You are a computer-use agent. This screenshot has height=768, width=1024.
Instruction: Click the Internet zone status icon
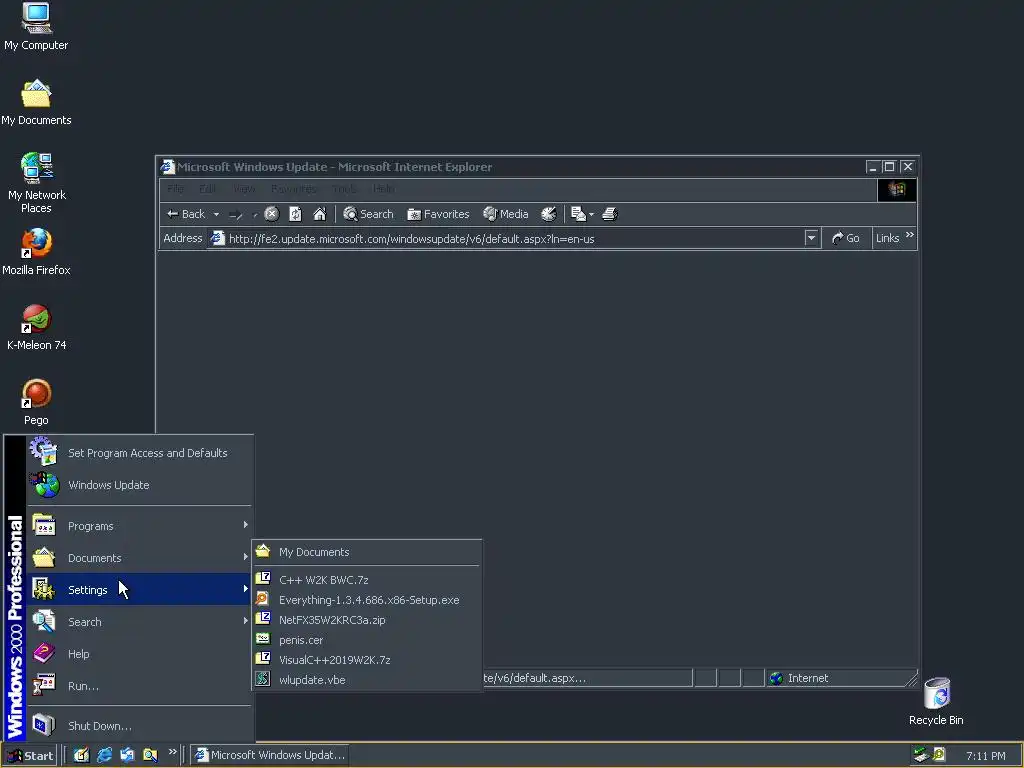click(x=776, y=678)
